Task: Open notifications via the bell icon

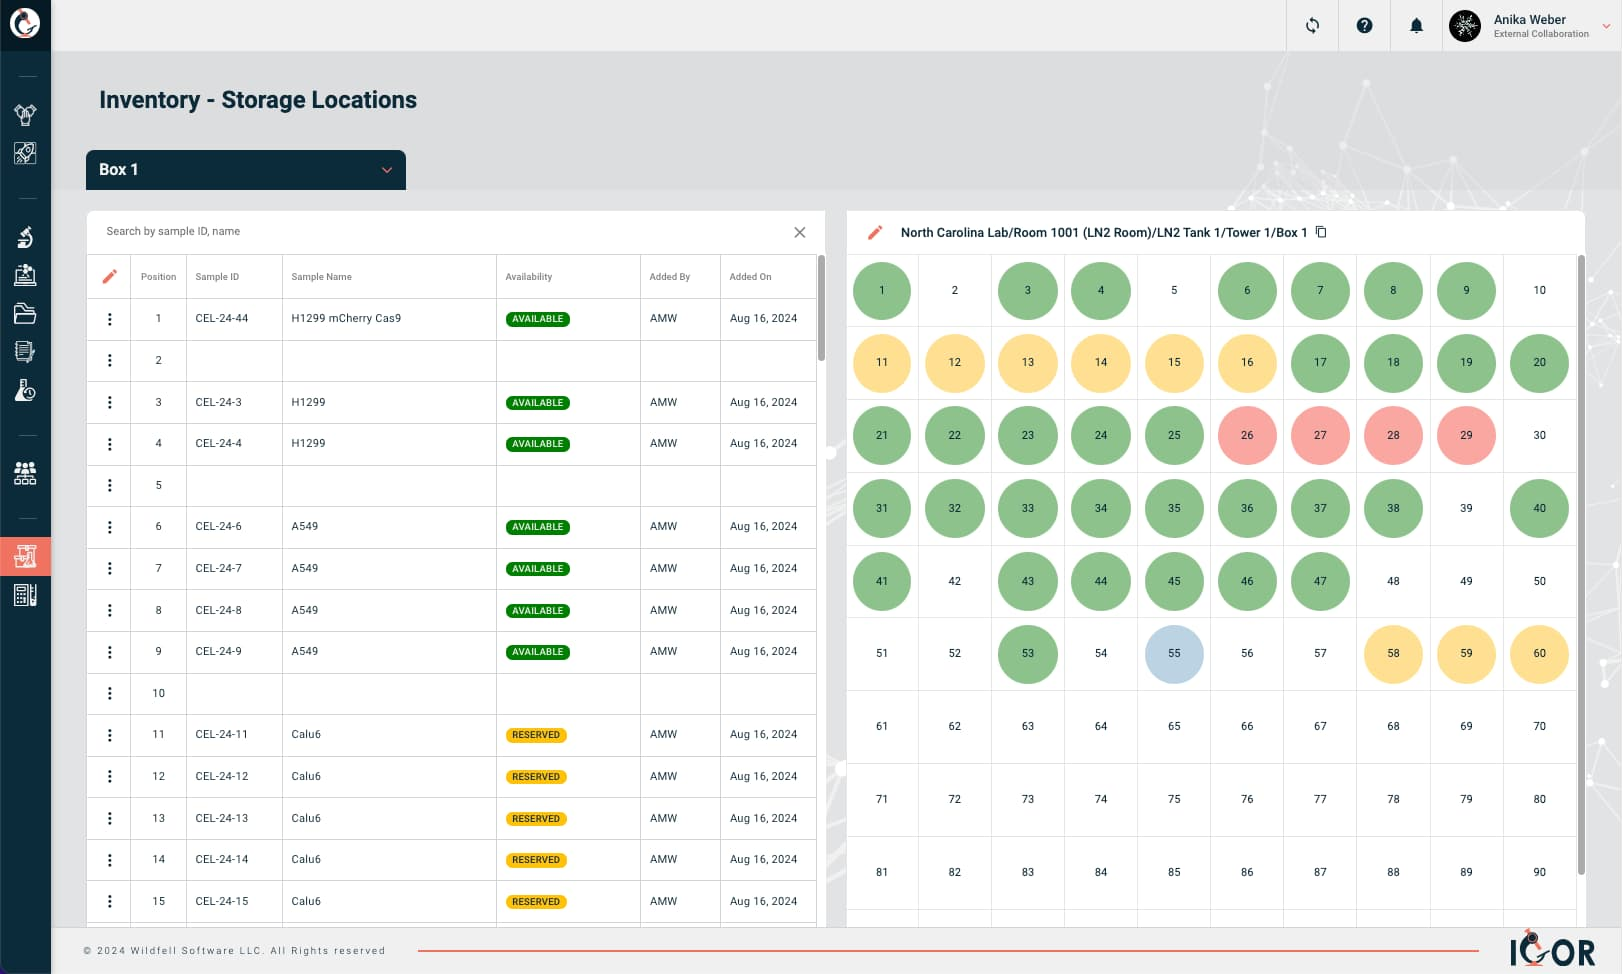Action: [x=1416, y=26]
